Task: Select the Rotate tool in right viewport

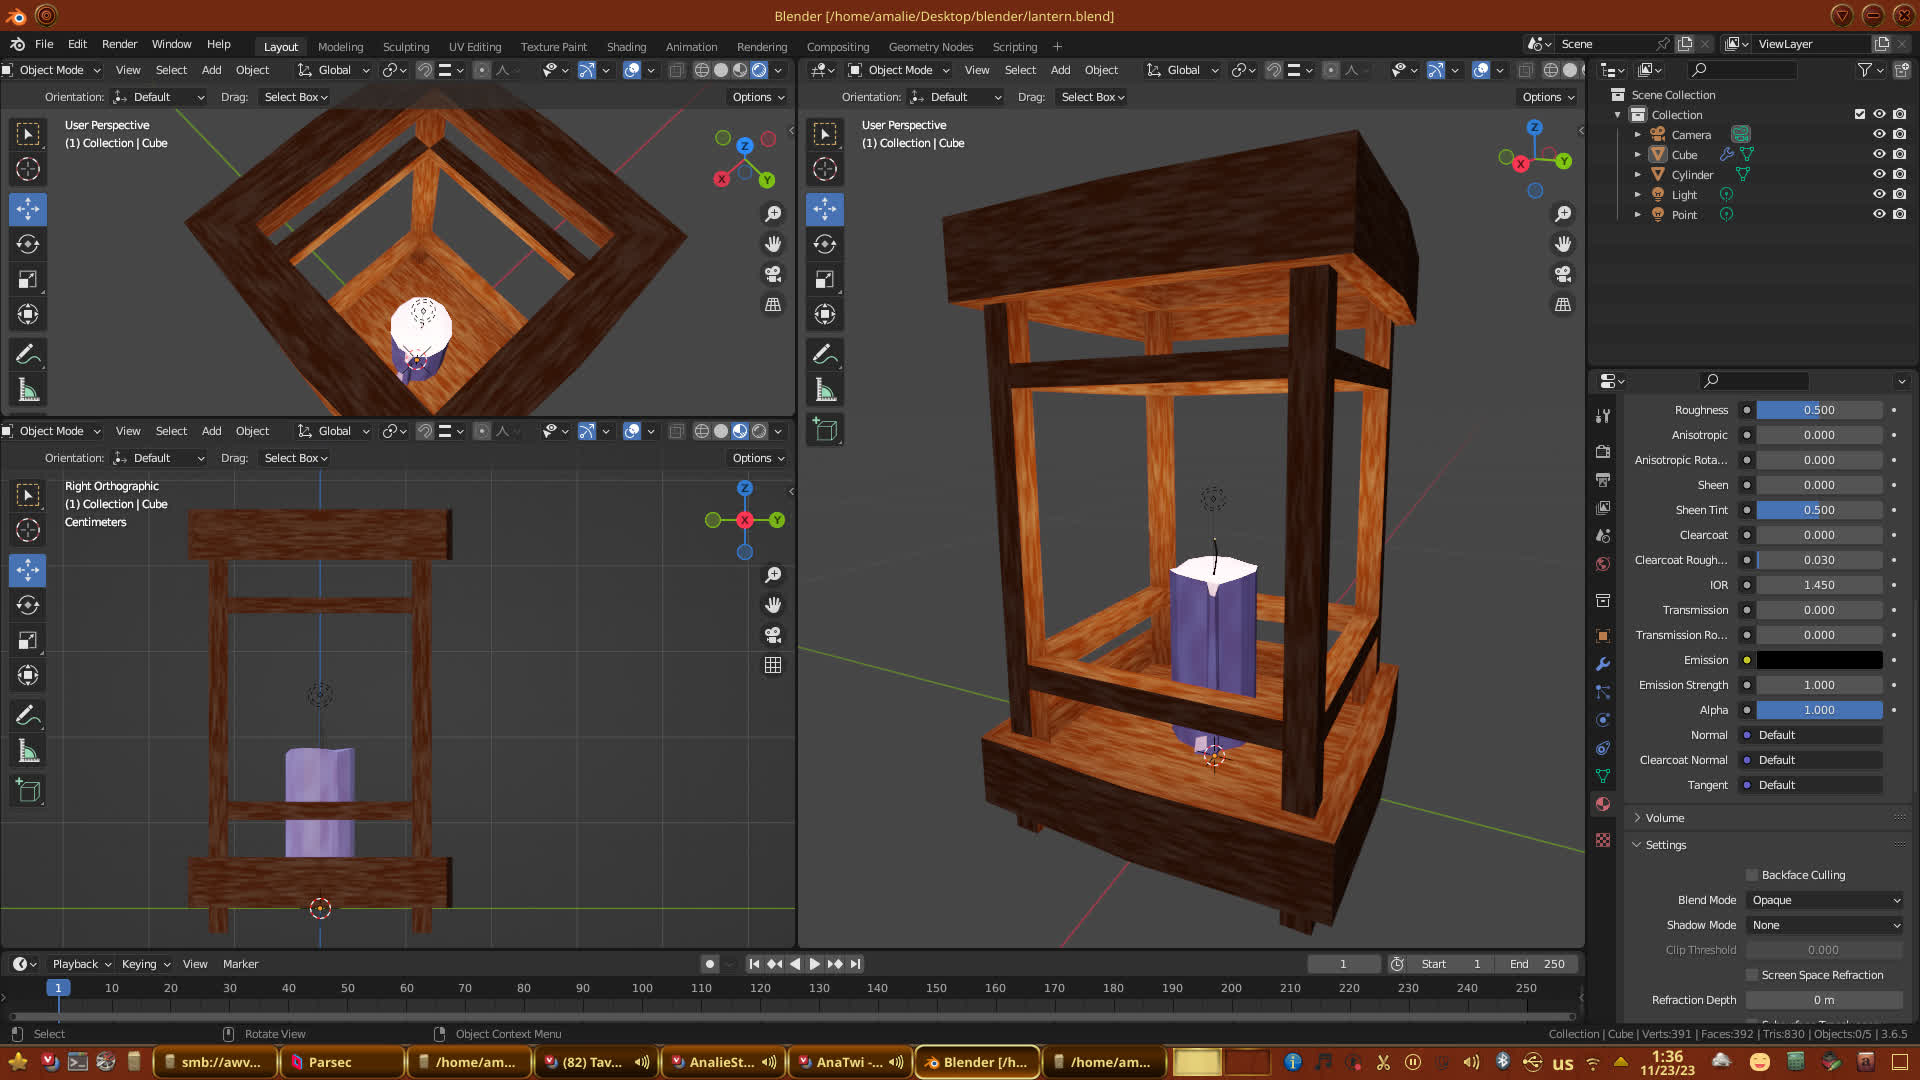Action: pos(825,244)
